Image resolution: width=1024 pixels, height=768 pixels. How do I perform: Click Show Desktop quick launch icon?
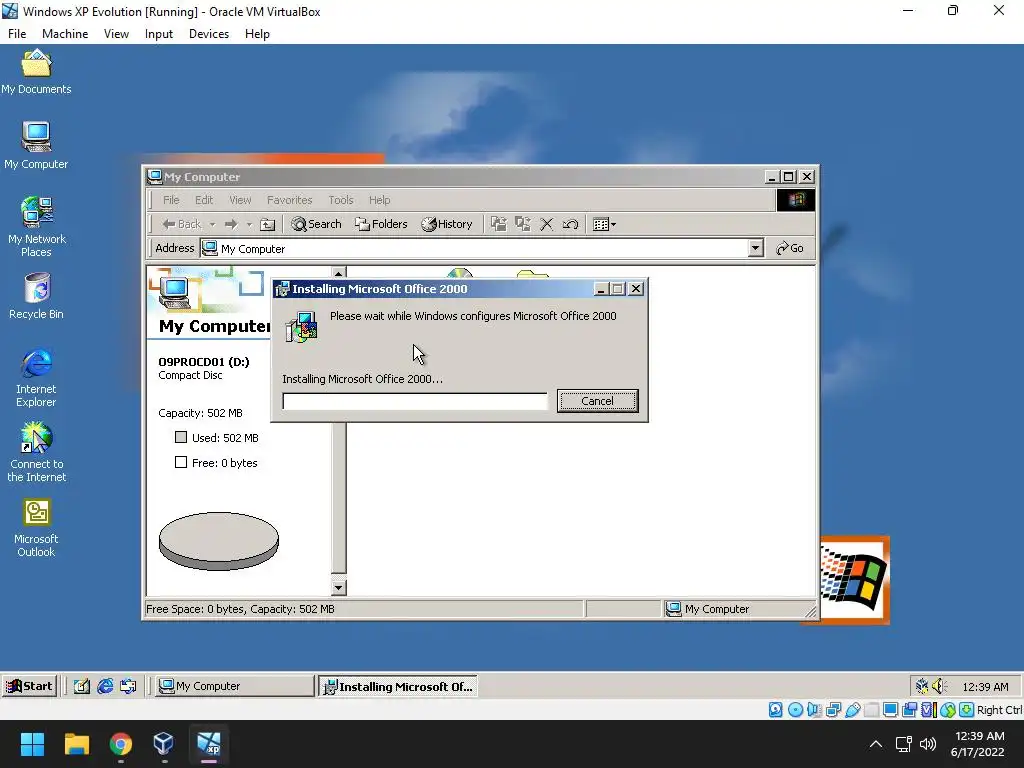click(82, 686)
